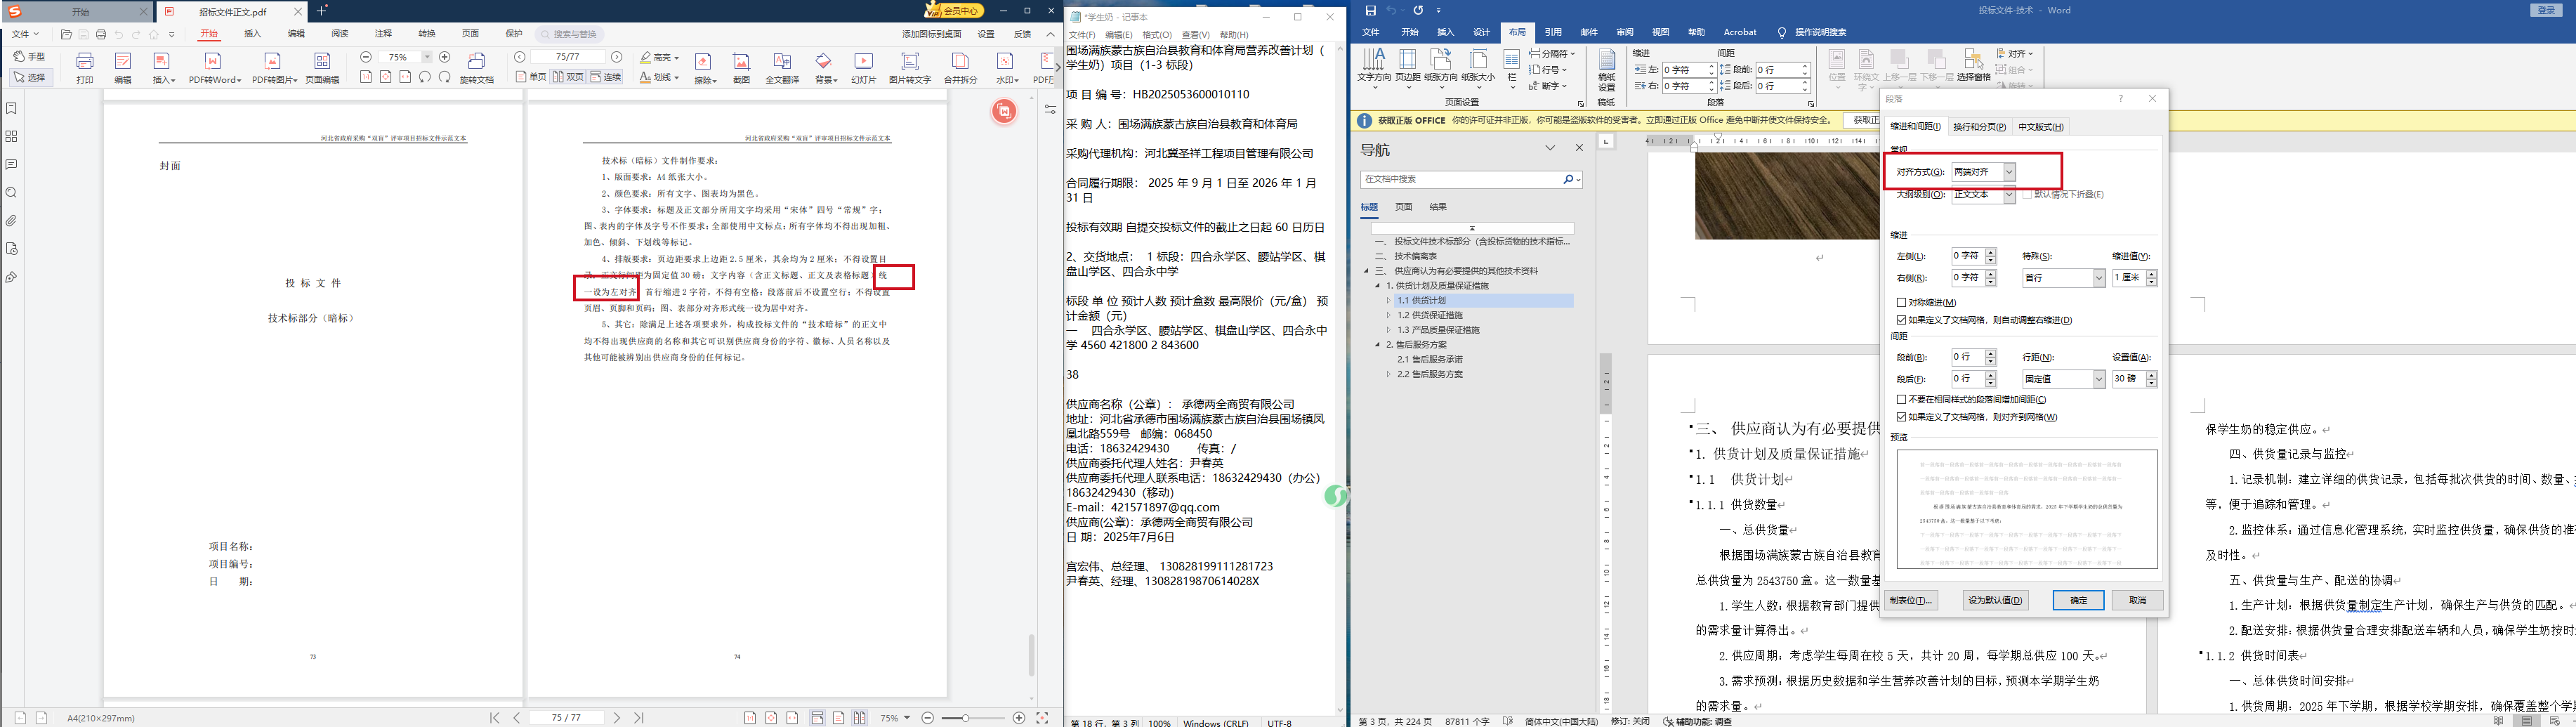2576x727 pixels.
Task: Go to next PDF page with right arrow
Action: pos(617,58)
